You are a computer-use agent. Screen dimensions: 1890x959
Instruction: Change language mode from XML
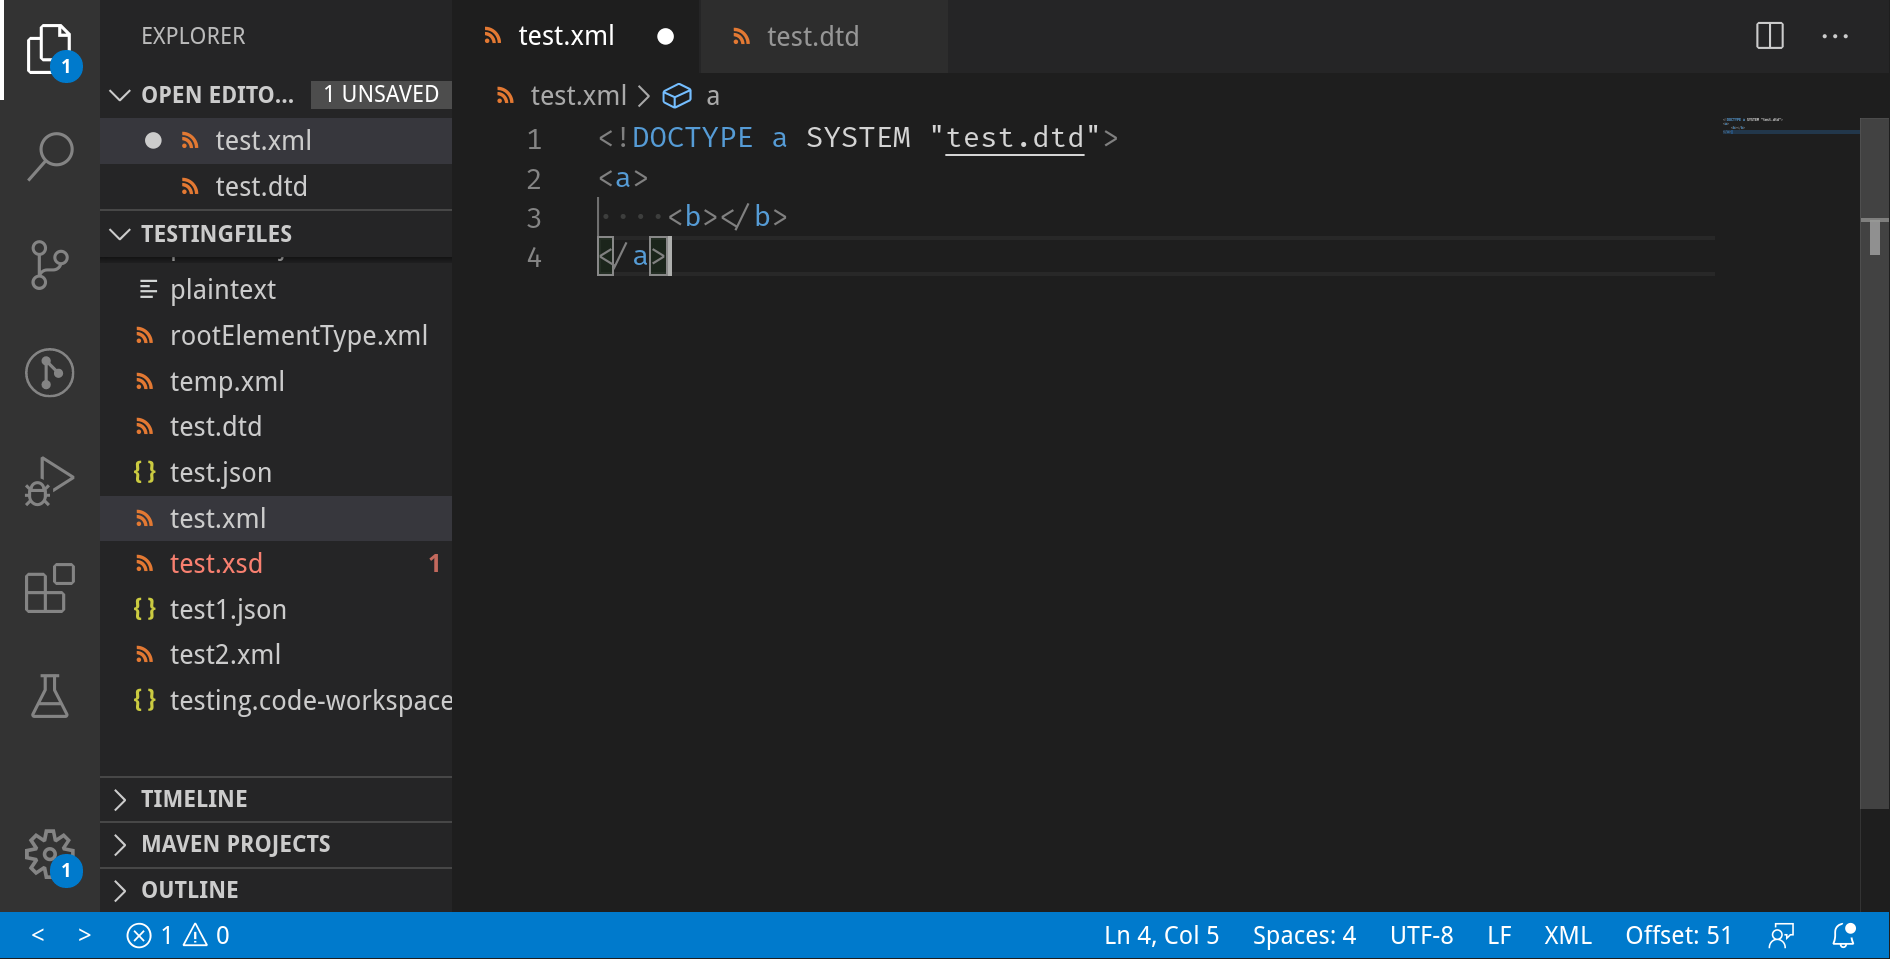tap(1567, 936)
